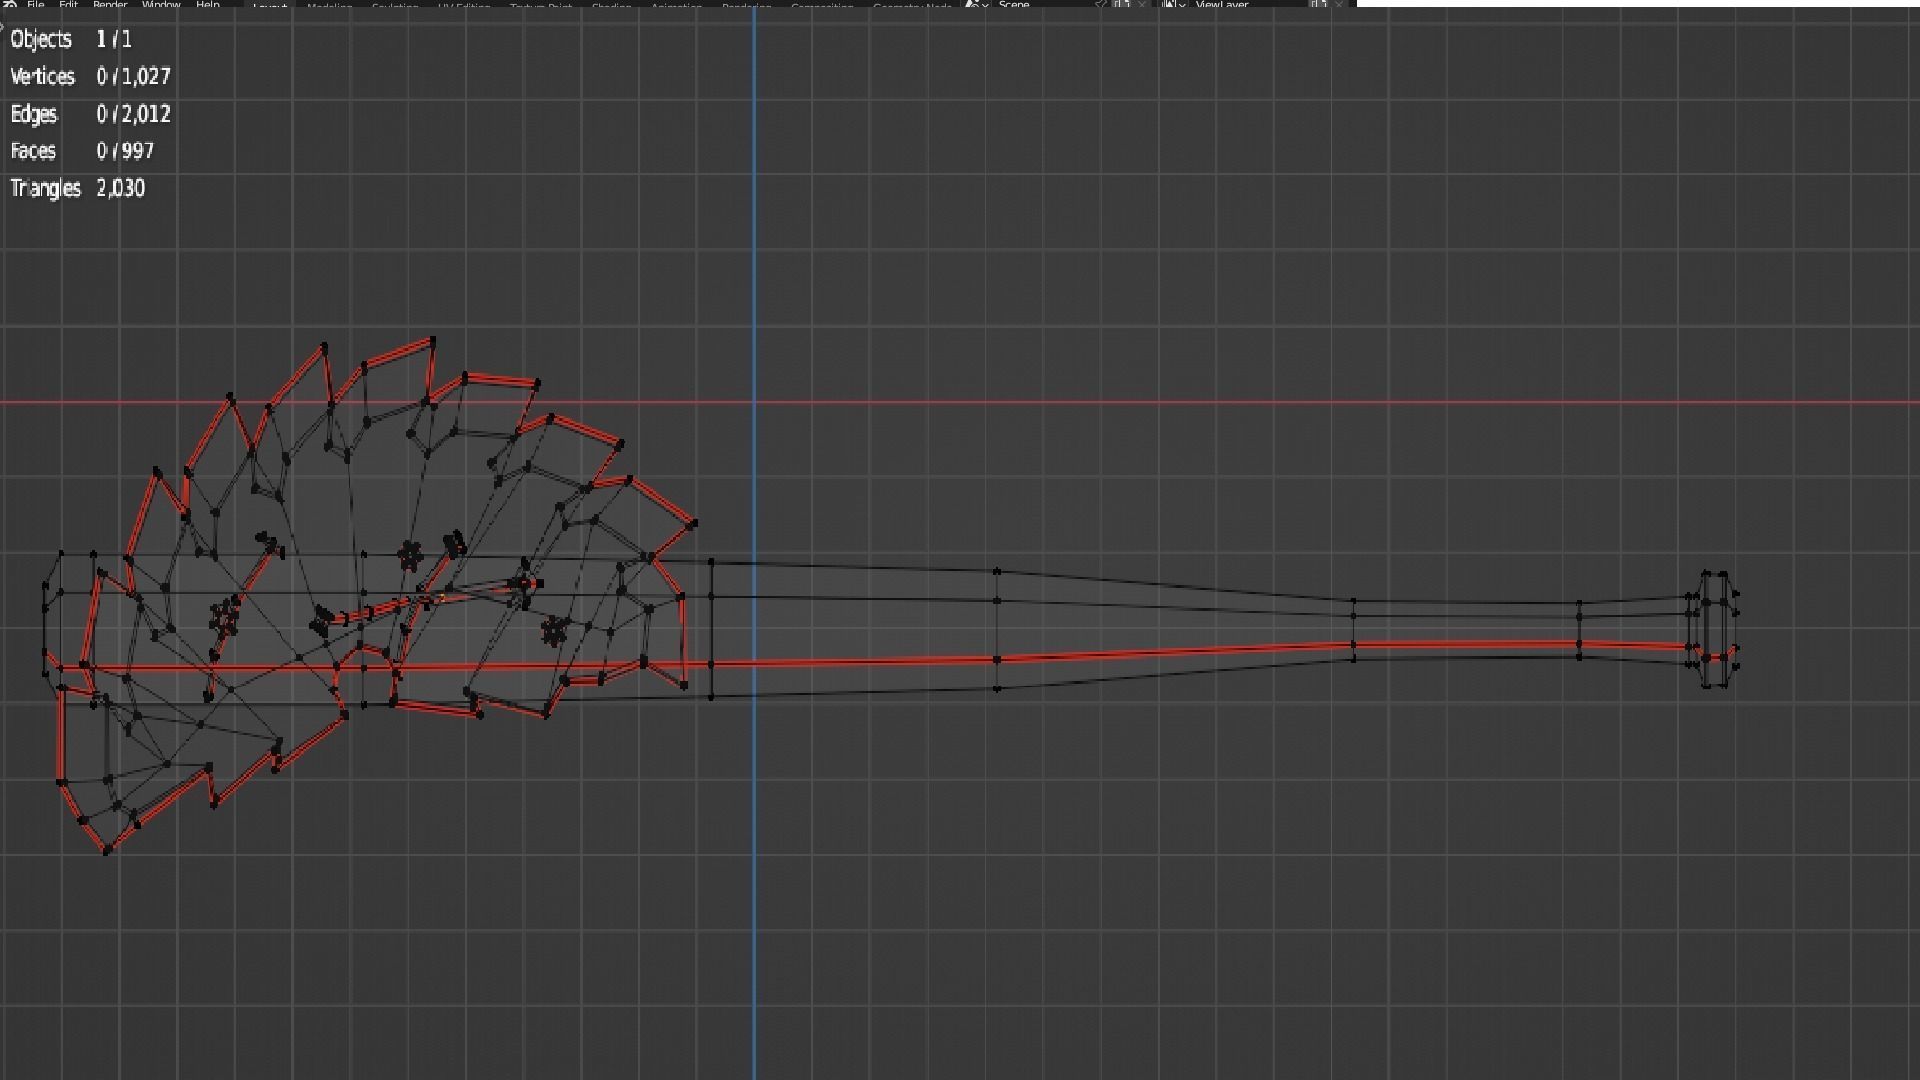Switch to the Layout workspace tab

click(270, 5)
